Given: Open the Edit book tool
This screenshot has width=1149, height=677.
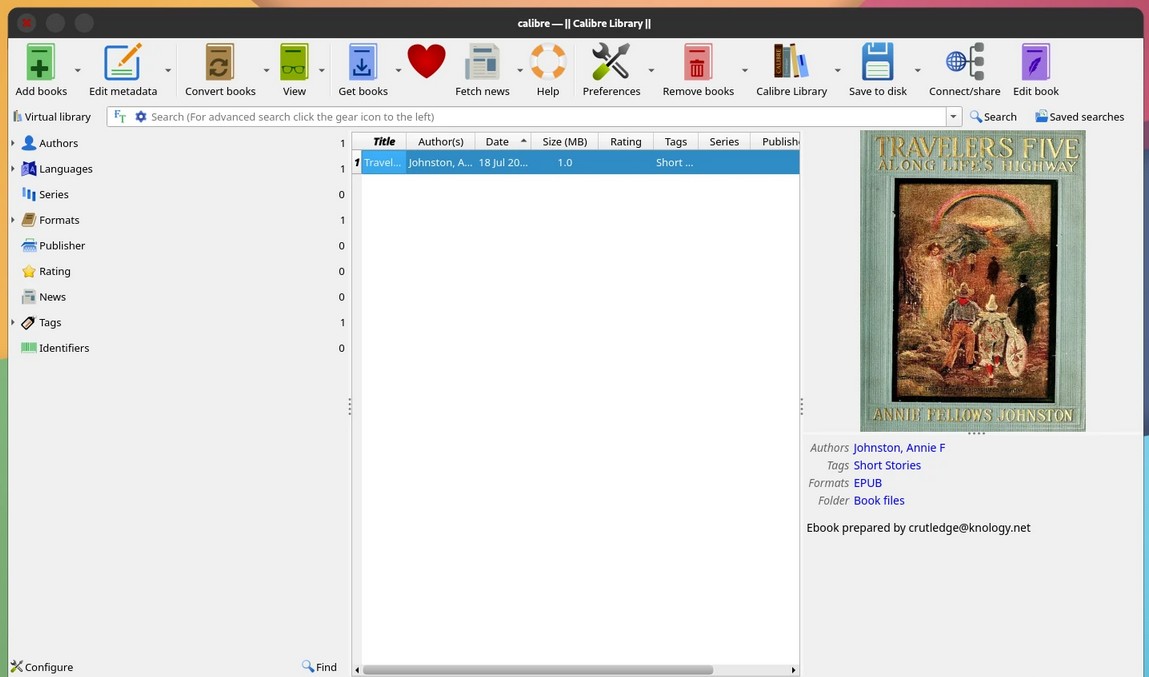Looking at the screenshot, I should (1035, 64).
